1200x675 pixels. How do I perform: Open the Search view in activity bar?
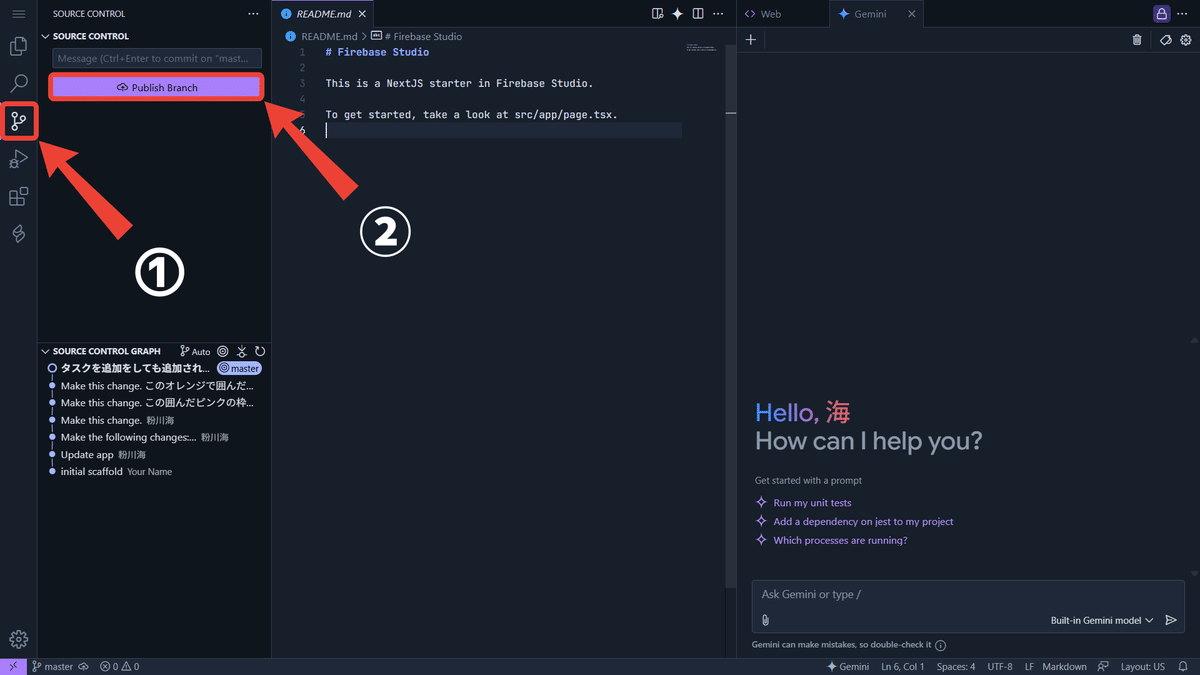[18, 83]
